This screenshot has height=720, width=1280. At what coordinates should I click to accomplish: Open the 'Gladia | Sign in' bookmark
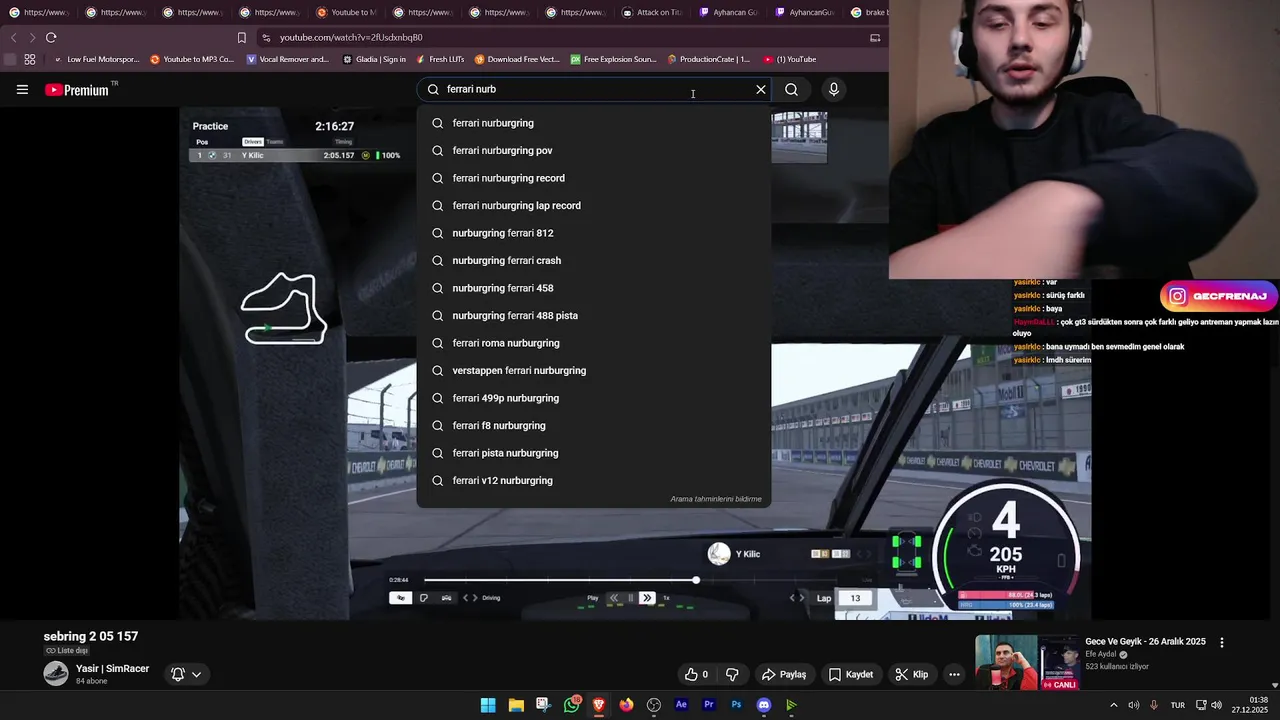coord(374,59)
